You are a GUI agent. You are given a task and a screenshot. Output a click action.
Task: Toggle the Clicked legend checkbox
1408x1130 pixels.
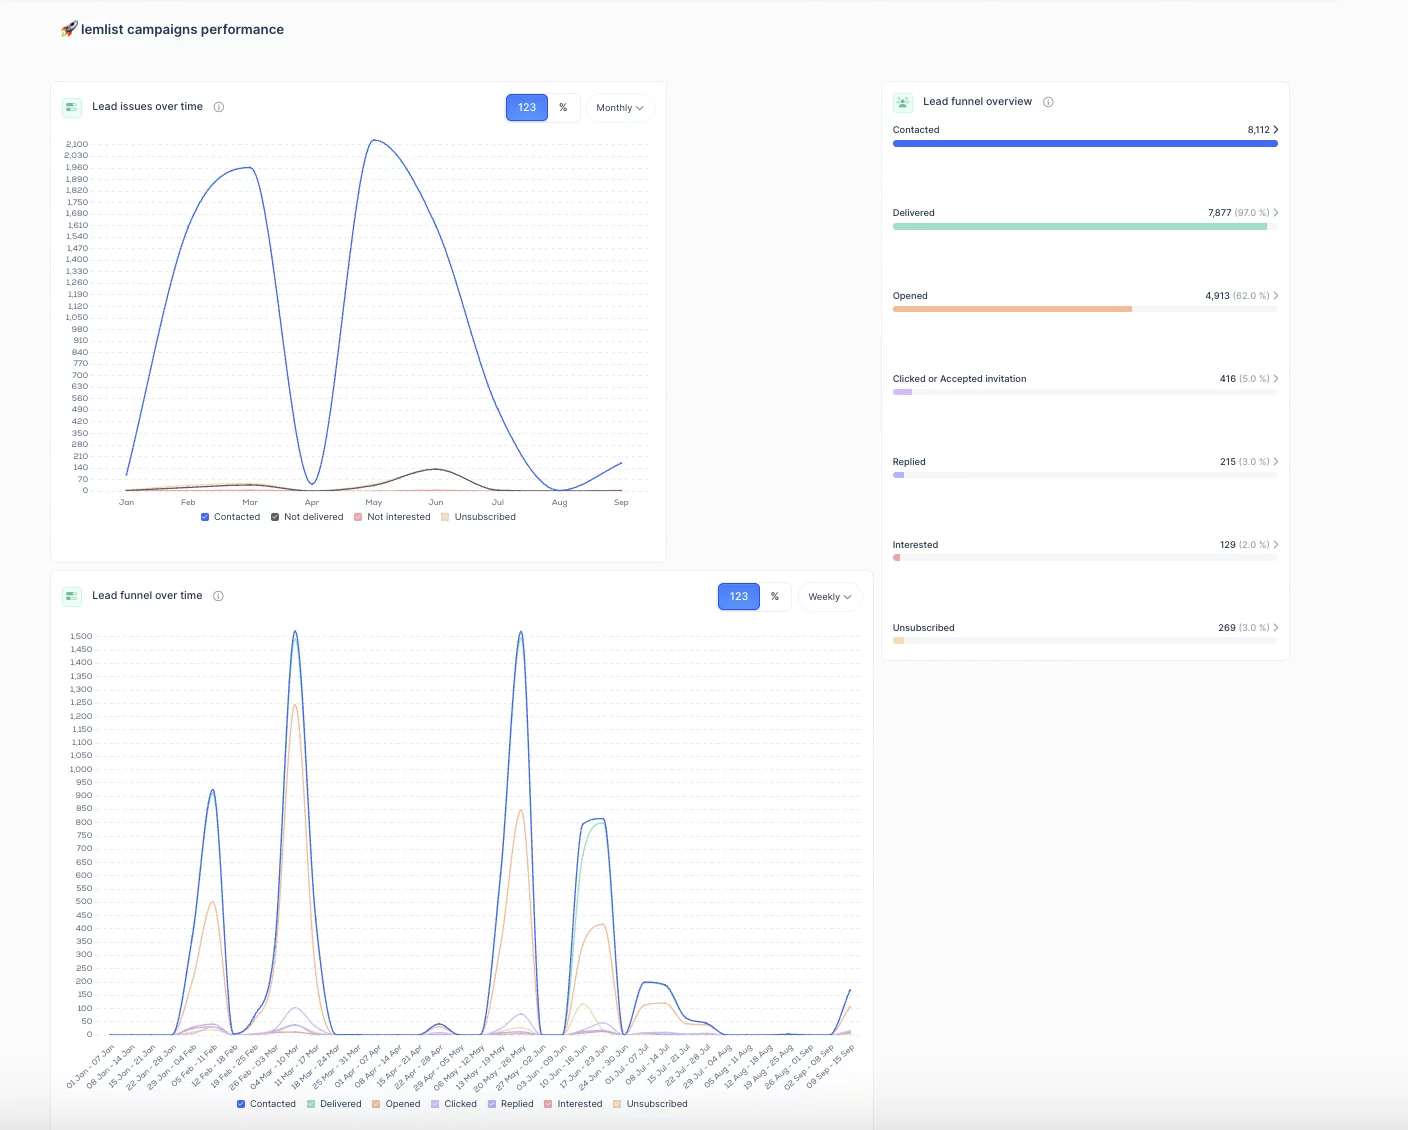pos(435,1104)
